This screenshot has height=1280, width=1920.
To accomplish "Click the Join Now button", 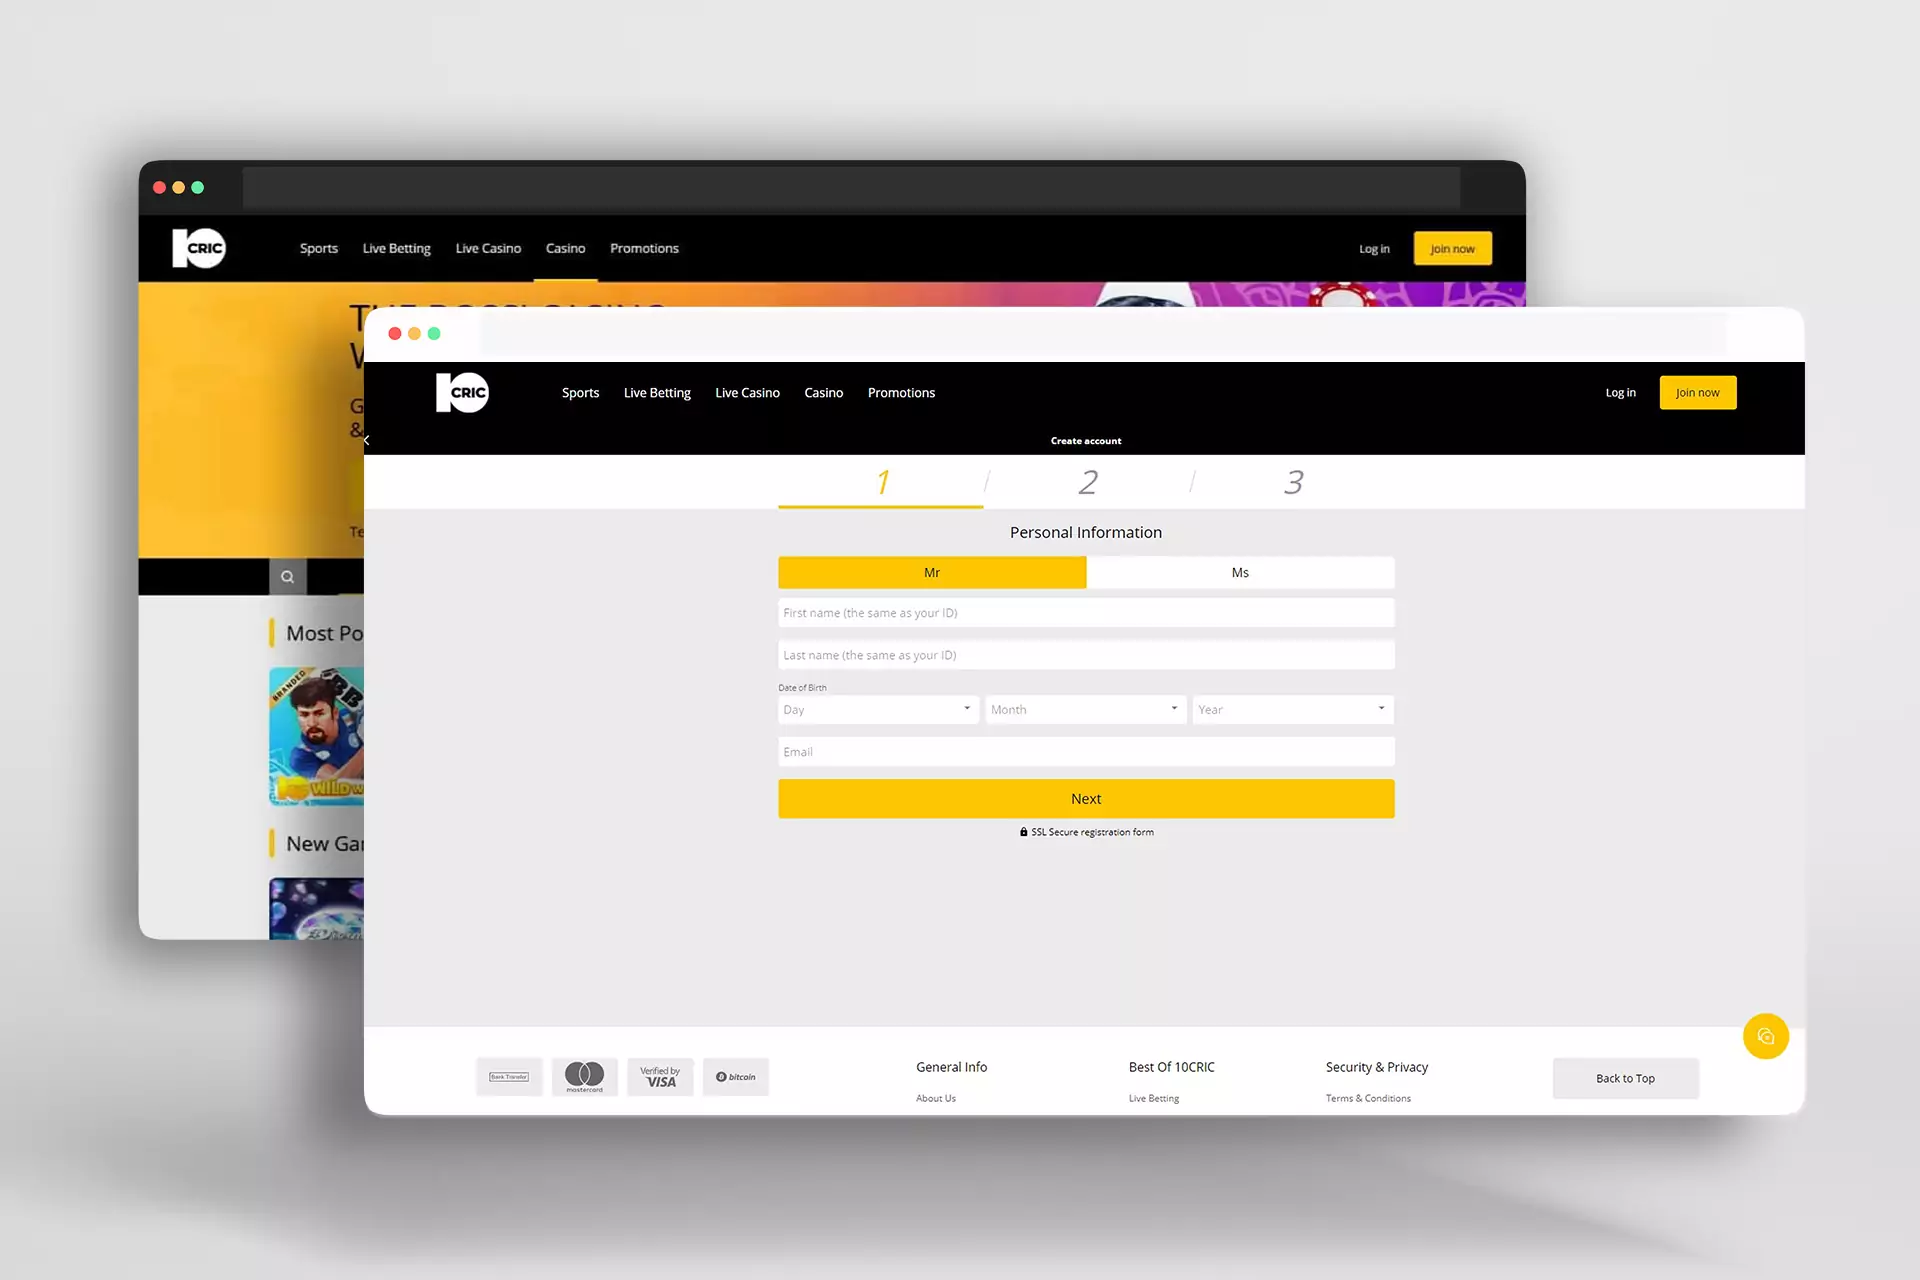I will click(x=1697, y=393).
